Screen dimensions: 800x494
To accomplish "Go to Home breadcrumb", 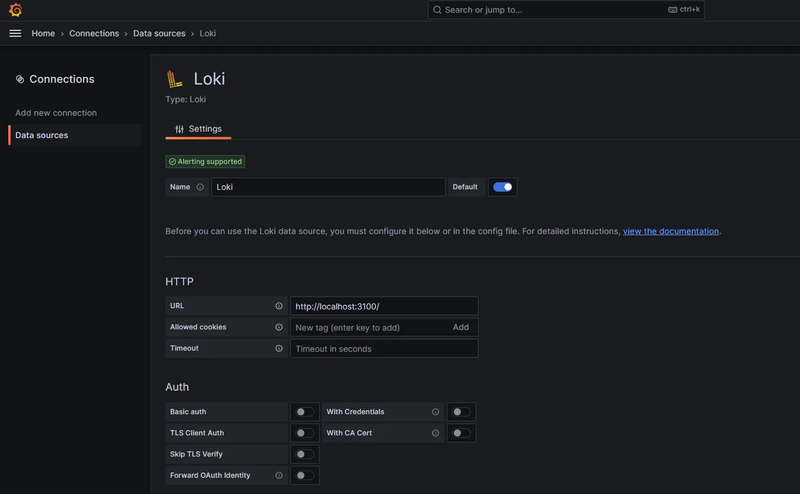I will (x=43, y=33).
